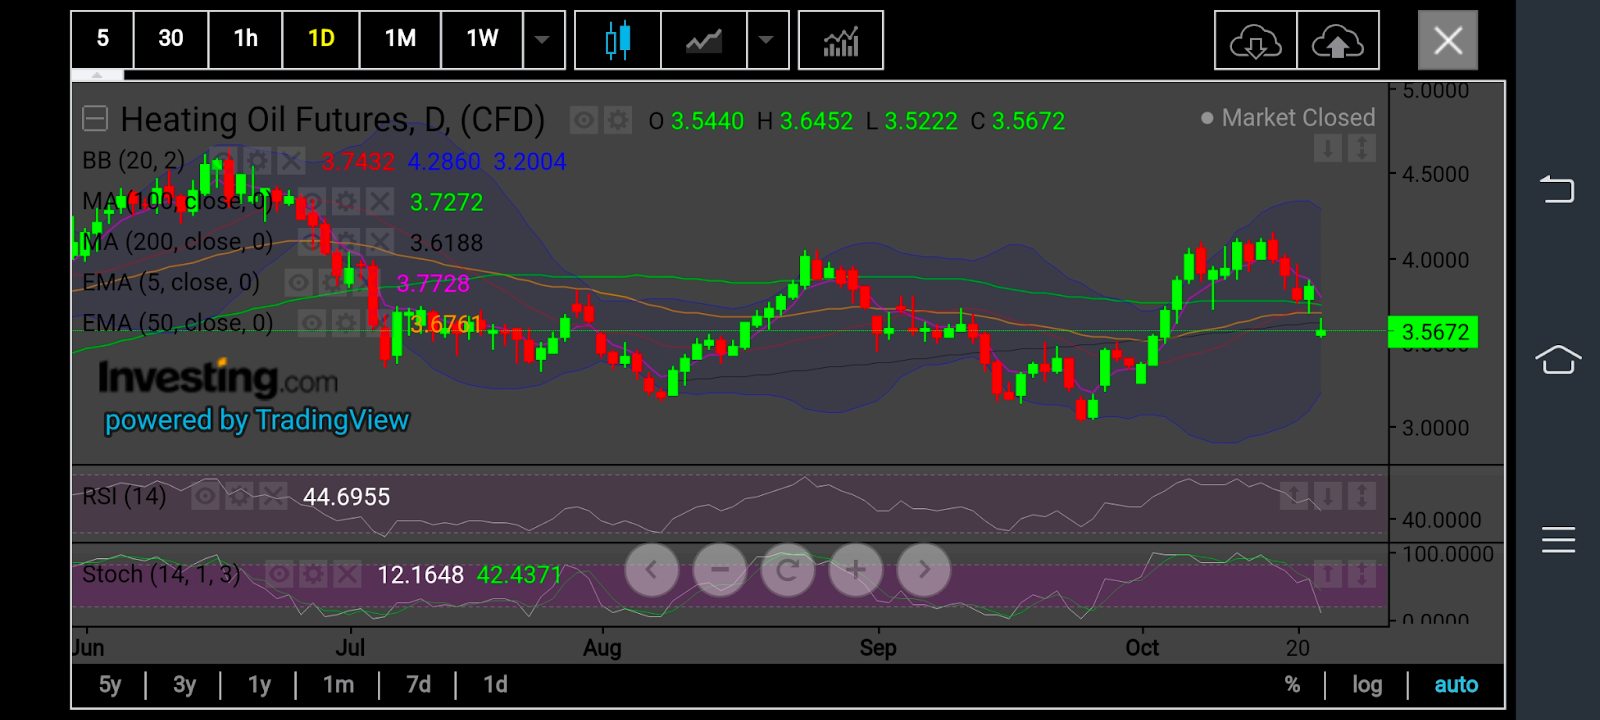
Task: Open RSI (14) settings gear
Action: 239,496
